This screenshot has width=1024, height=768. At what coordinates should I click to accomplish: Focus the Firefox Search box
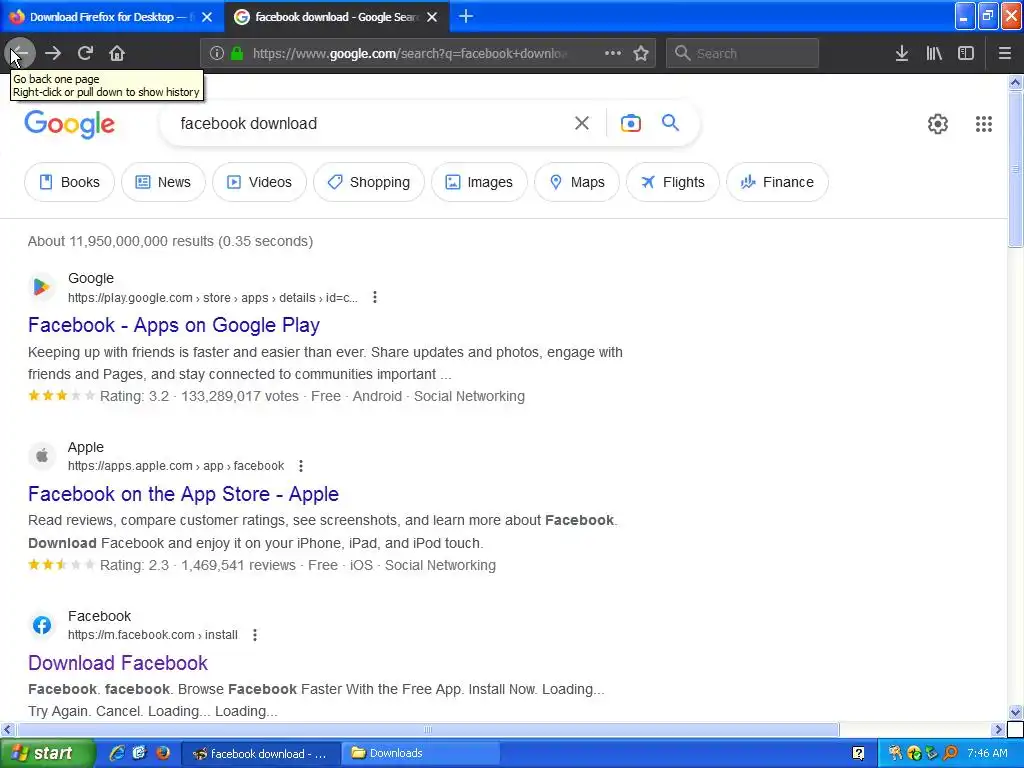[742, 54]
